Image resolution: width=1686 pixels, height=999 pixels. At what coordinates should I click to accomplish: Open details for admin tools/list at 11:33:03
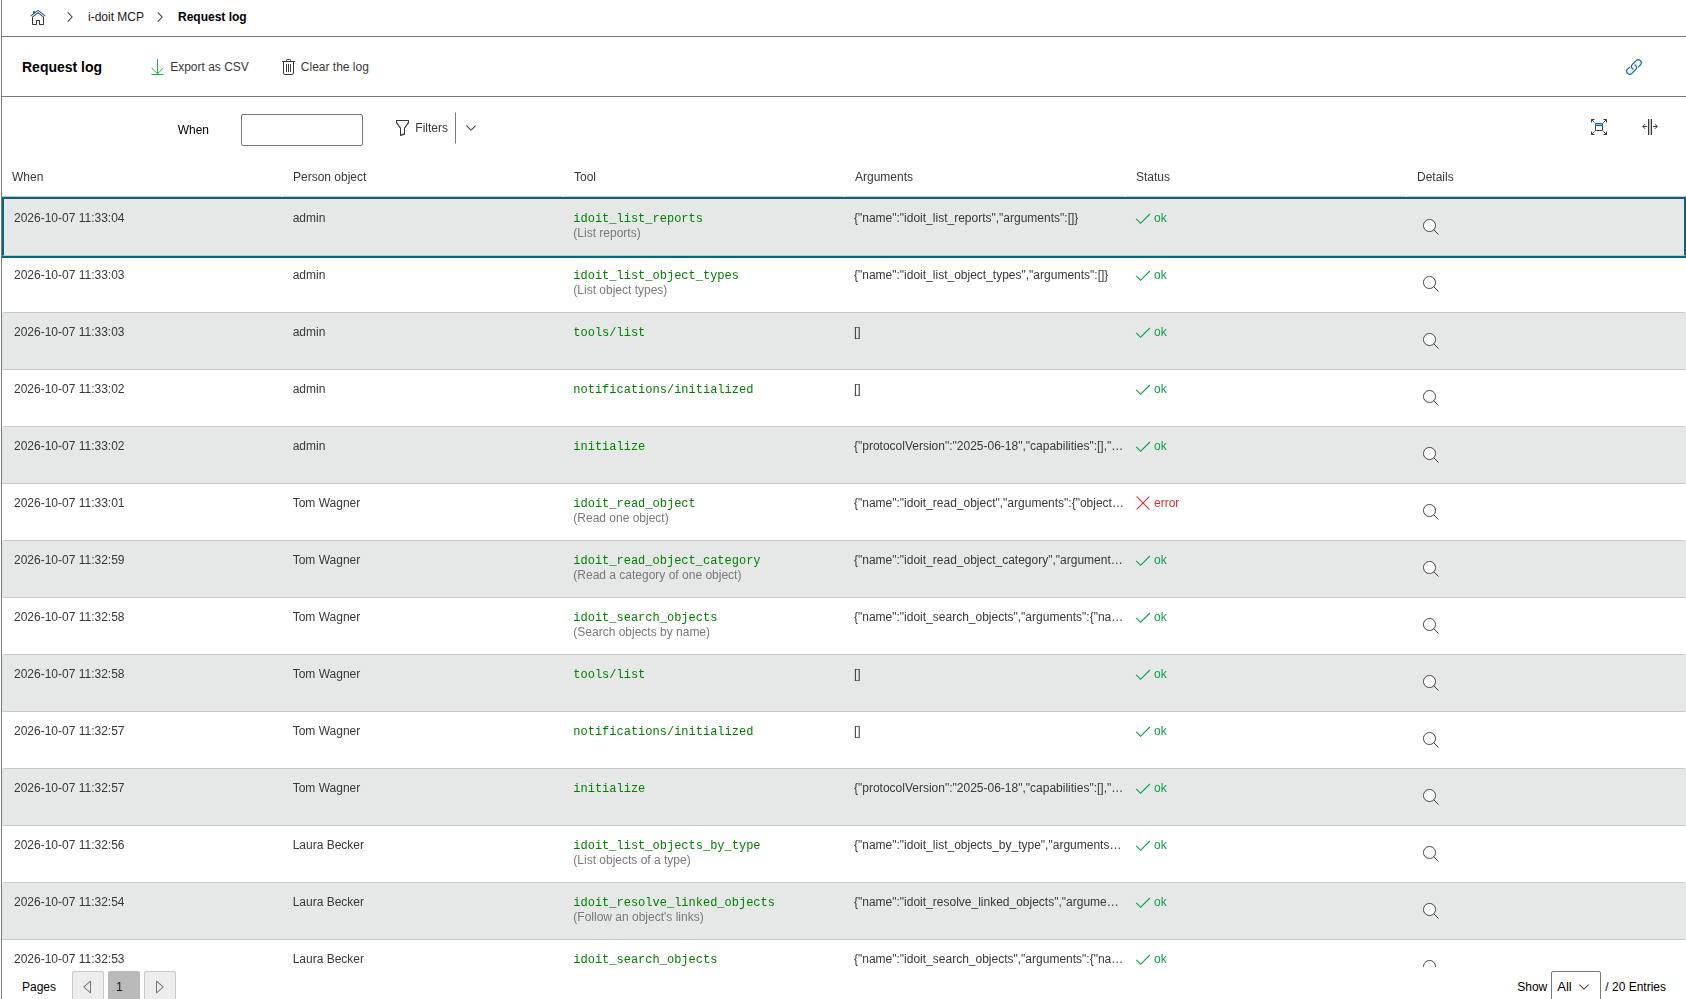coord(1431,341)
